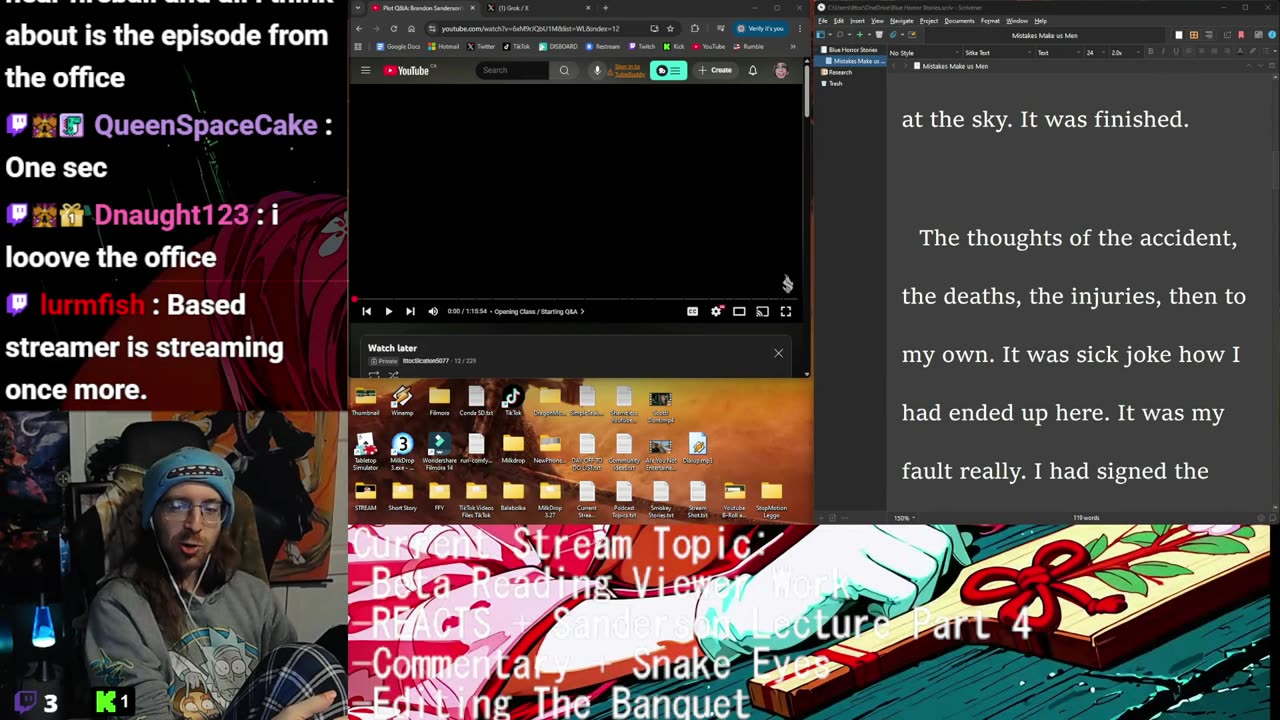Switch video to theater mode
The width and height of the screenshot is (1280, 720).
(x=739, y=311)
